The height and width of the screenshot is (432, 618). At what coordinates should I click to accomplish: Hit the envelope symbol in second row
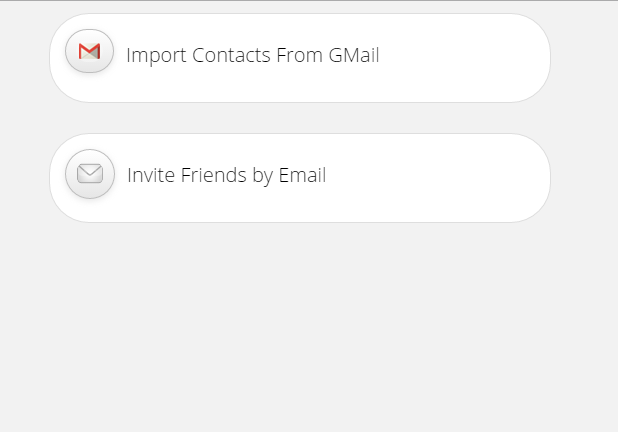click(x=90, y=174)
